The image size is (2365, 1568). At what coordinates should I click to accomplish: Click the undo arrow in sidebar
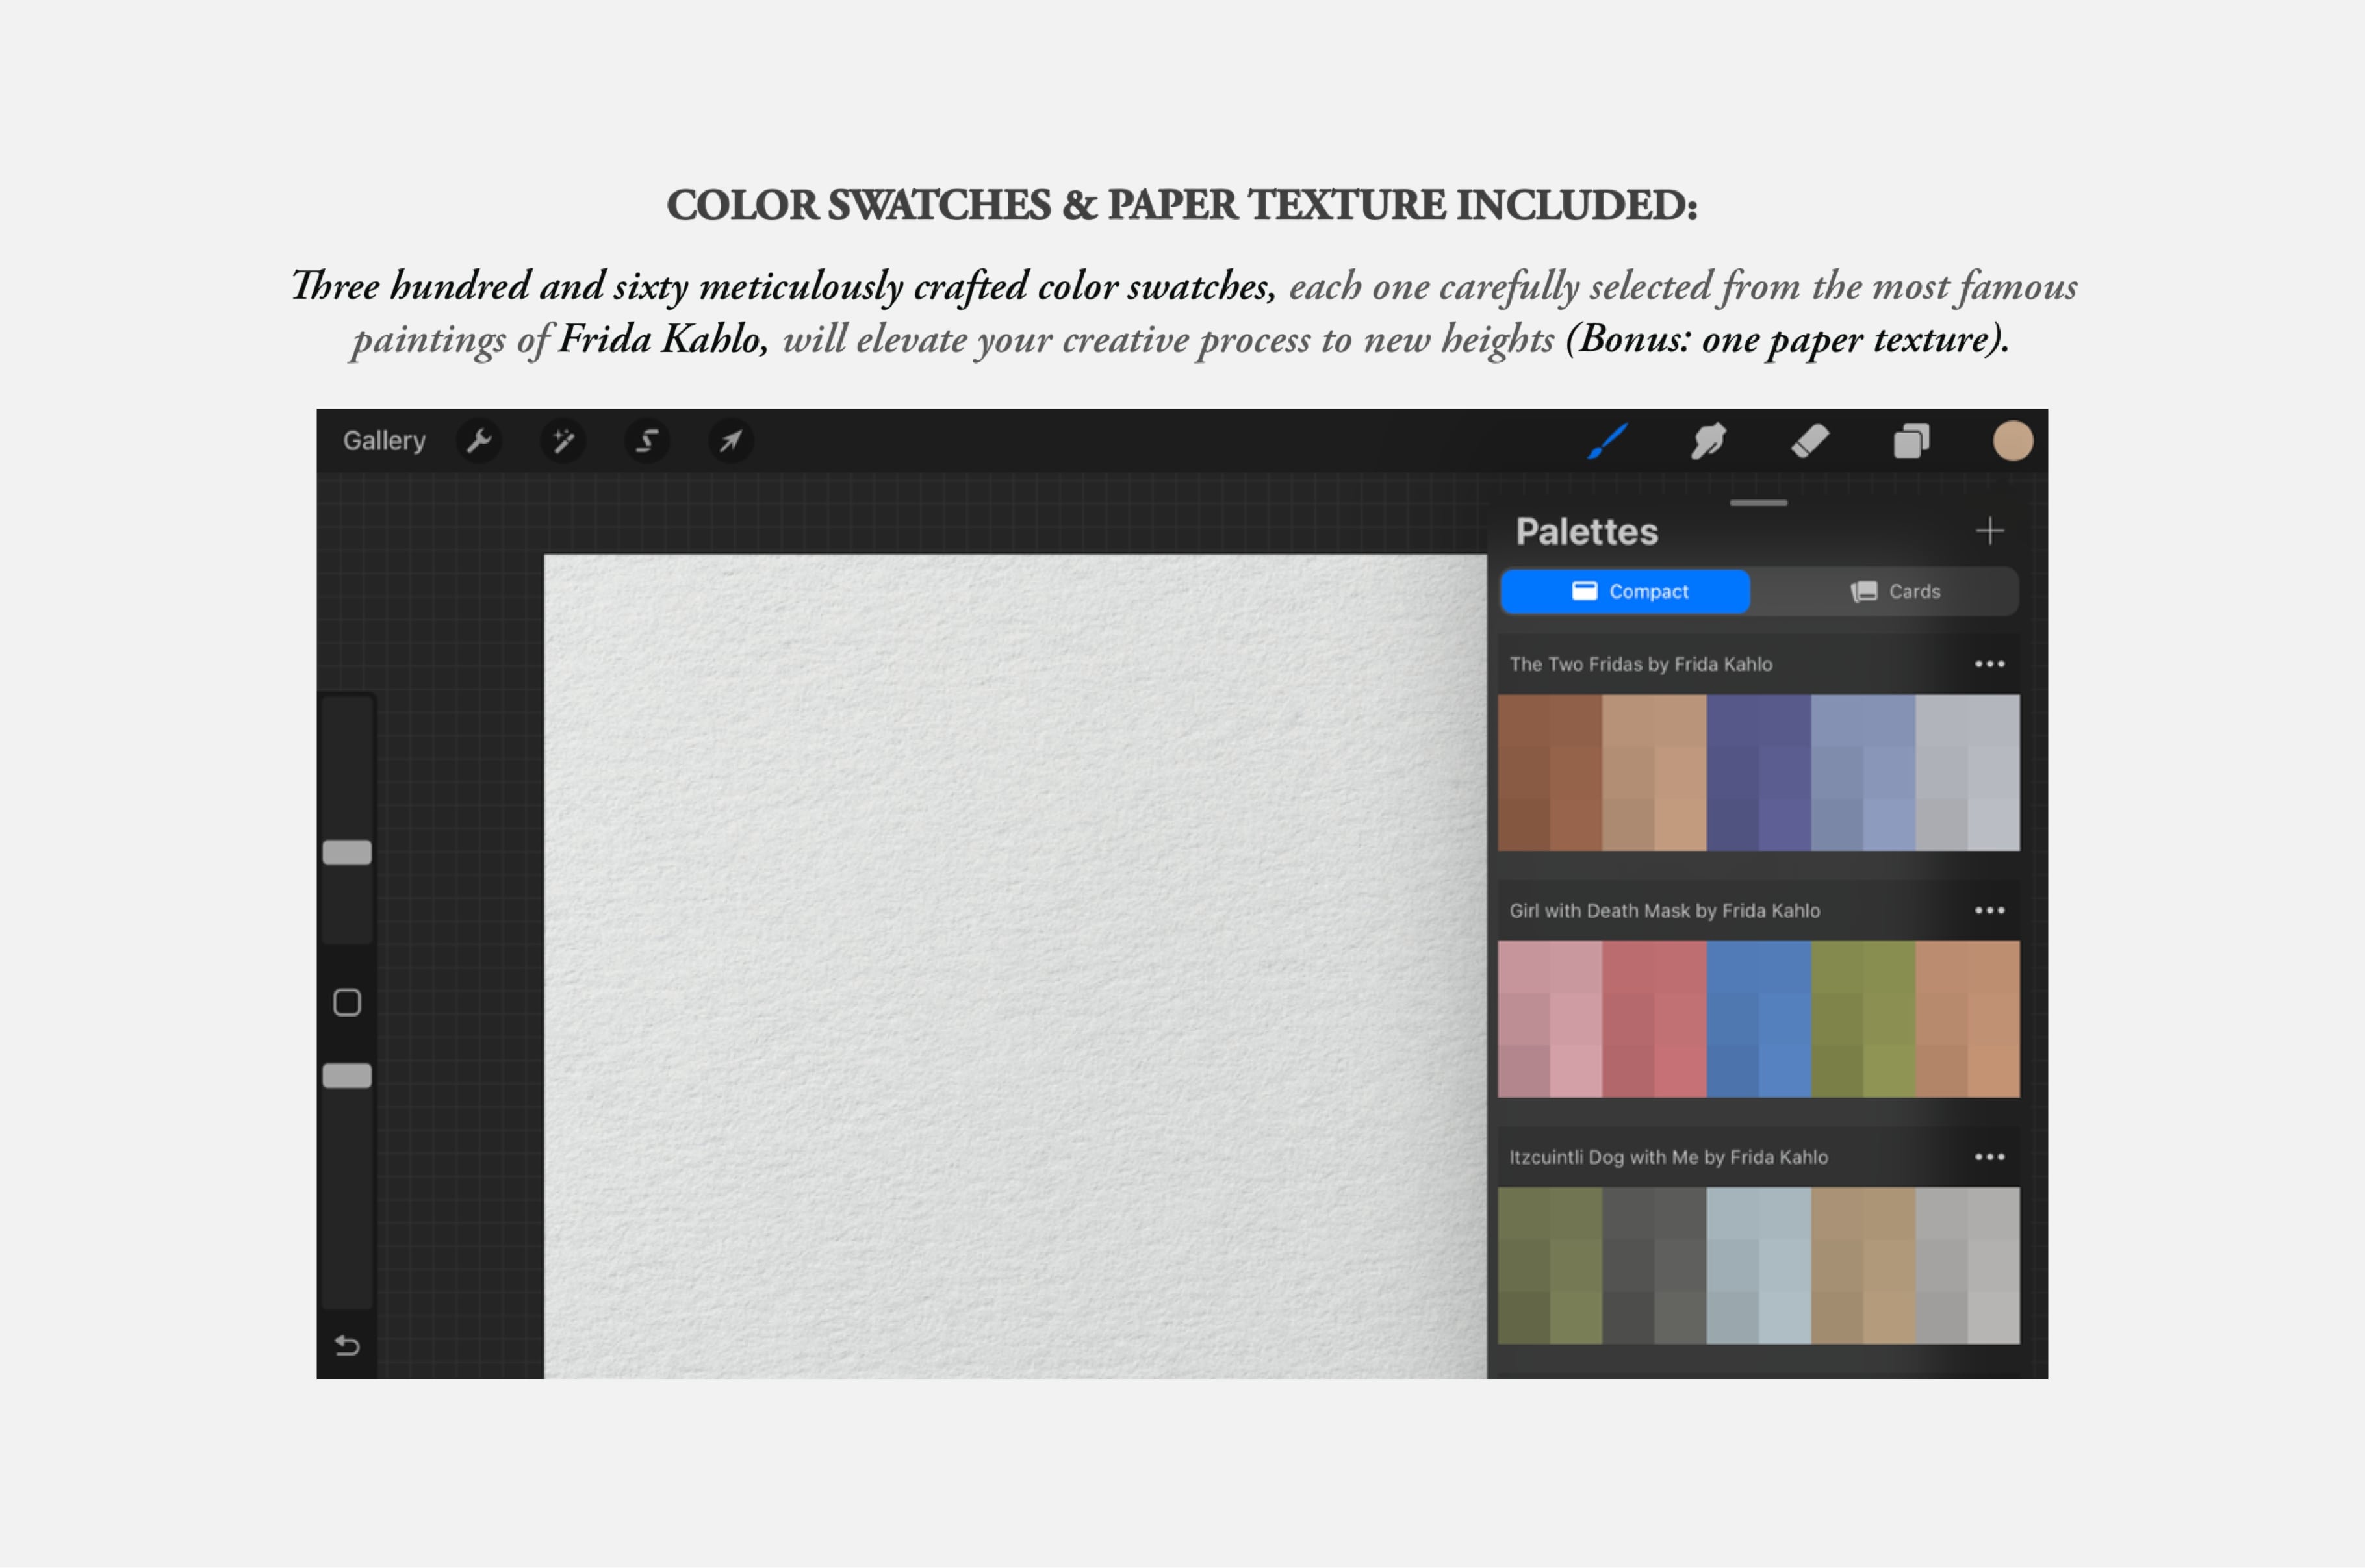pyautogui.click(x=347, y=1345)
